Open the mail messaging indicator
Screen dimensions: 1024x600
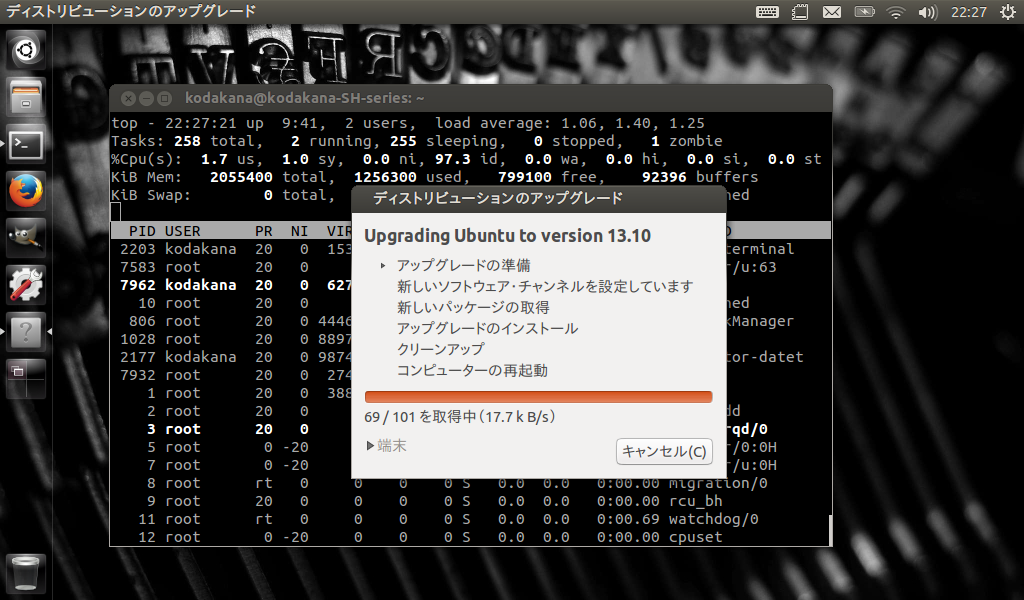click(x=831, y=12)
